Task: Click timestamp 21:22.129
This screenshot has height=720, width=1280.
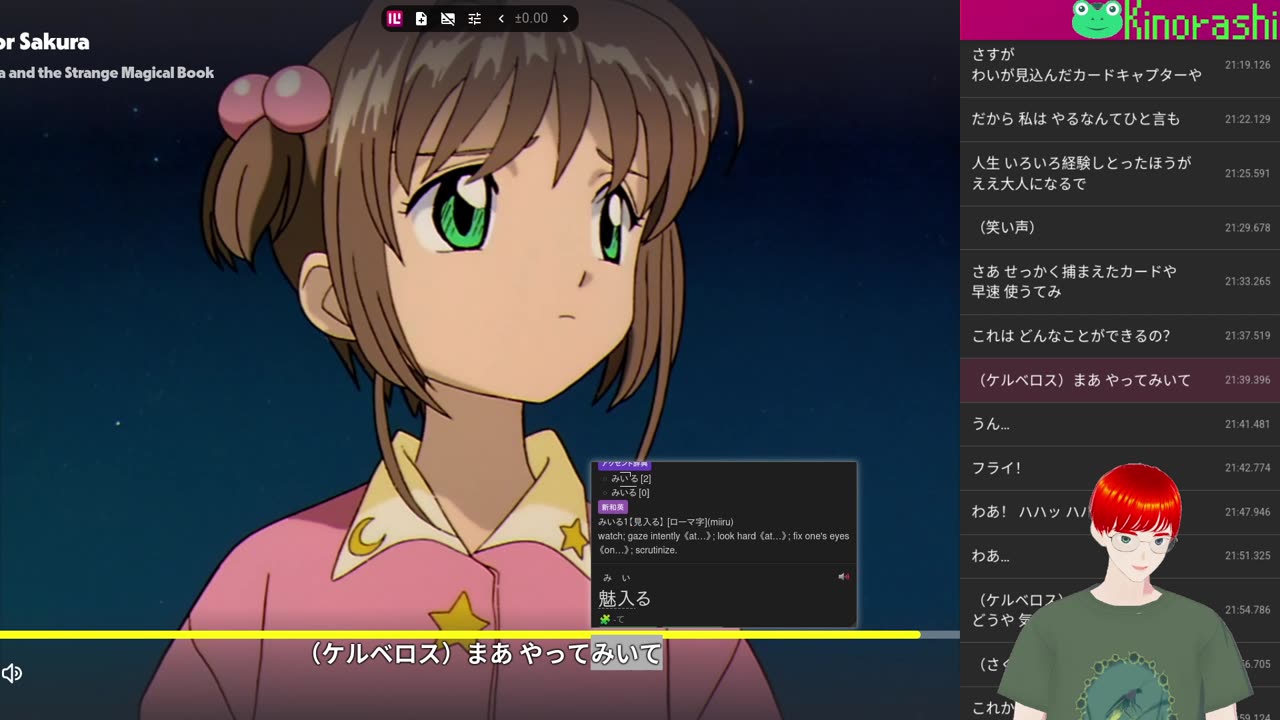Action: coord(1247,119)
